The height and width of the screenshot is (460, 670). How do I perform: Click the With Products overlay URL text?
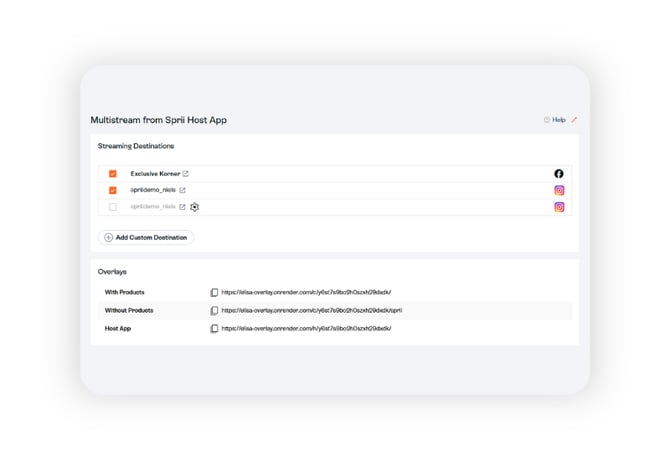[x=306, y=293]
